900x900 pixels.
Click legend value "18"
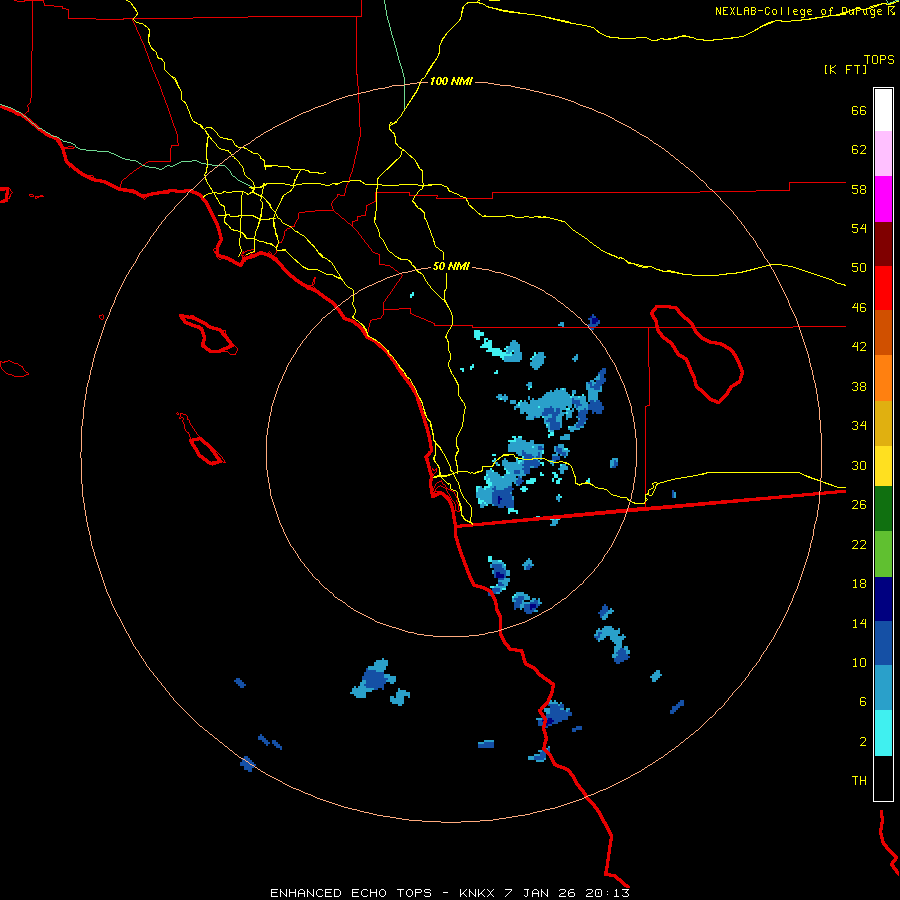(859, 584)
